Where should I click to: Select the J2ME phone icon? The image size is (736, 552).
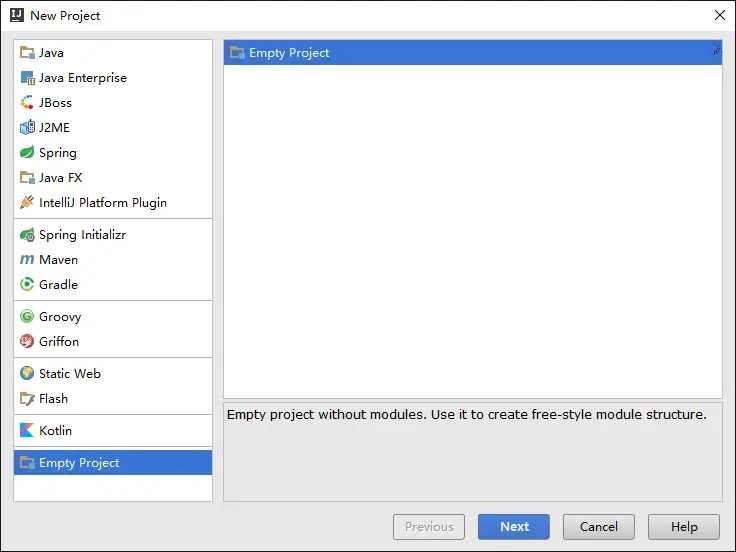[27, 127]
